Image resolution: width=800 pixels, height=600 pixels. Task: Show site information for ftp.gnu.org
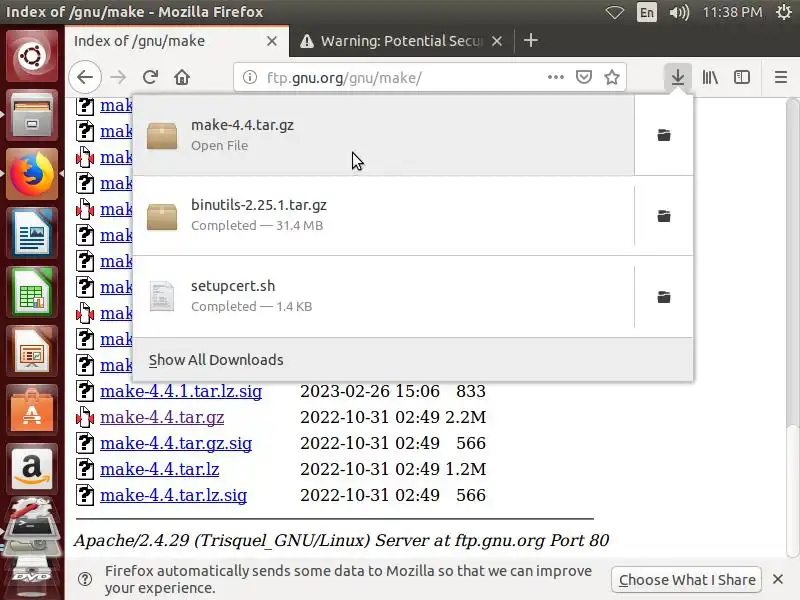[249, 78]
